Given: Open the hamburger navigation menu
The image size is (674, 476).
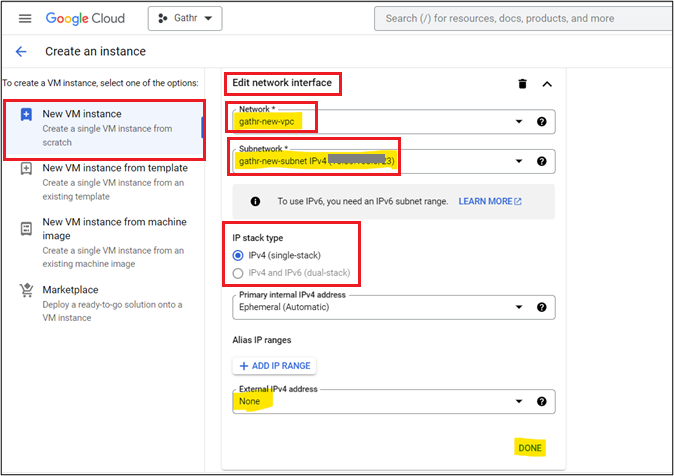Looking at the screenshot, I should [25, 18].
